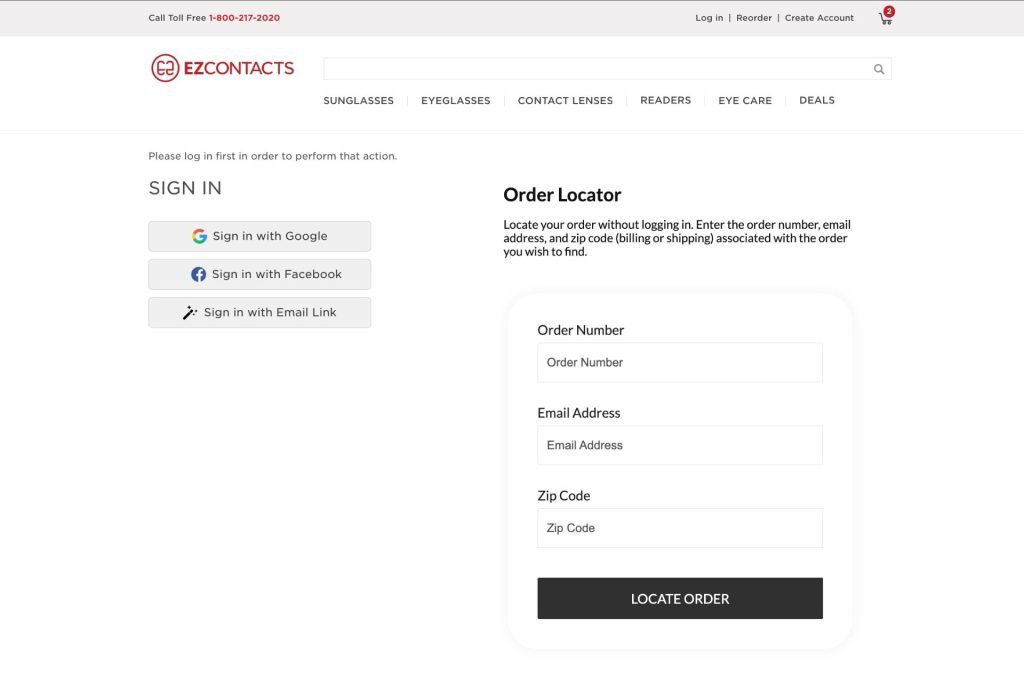The image size is (1024, 683).
Task: Click inside the Order Number field
Action: [679, 362]
